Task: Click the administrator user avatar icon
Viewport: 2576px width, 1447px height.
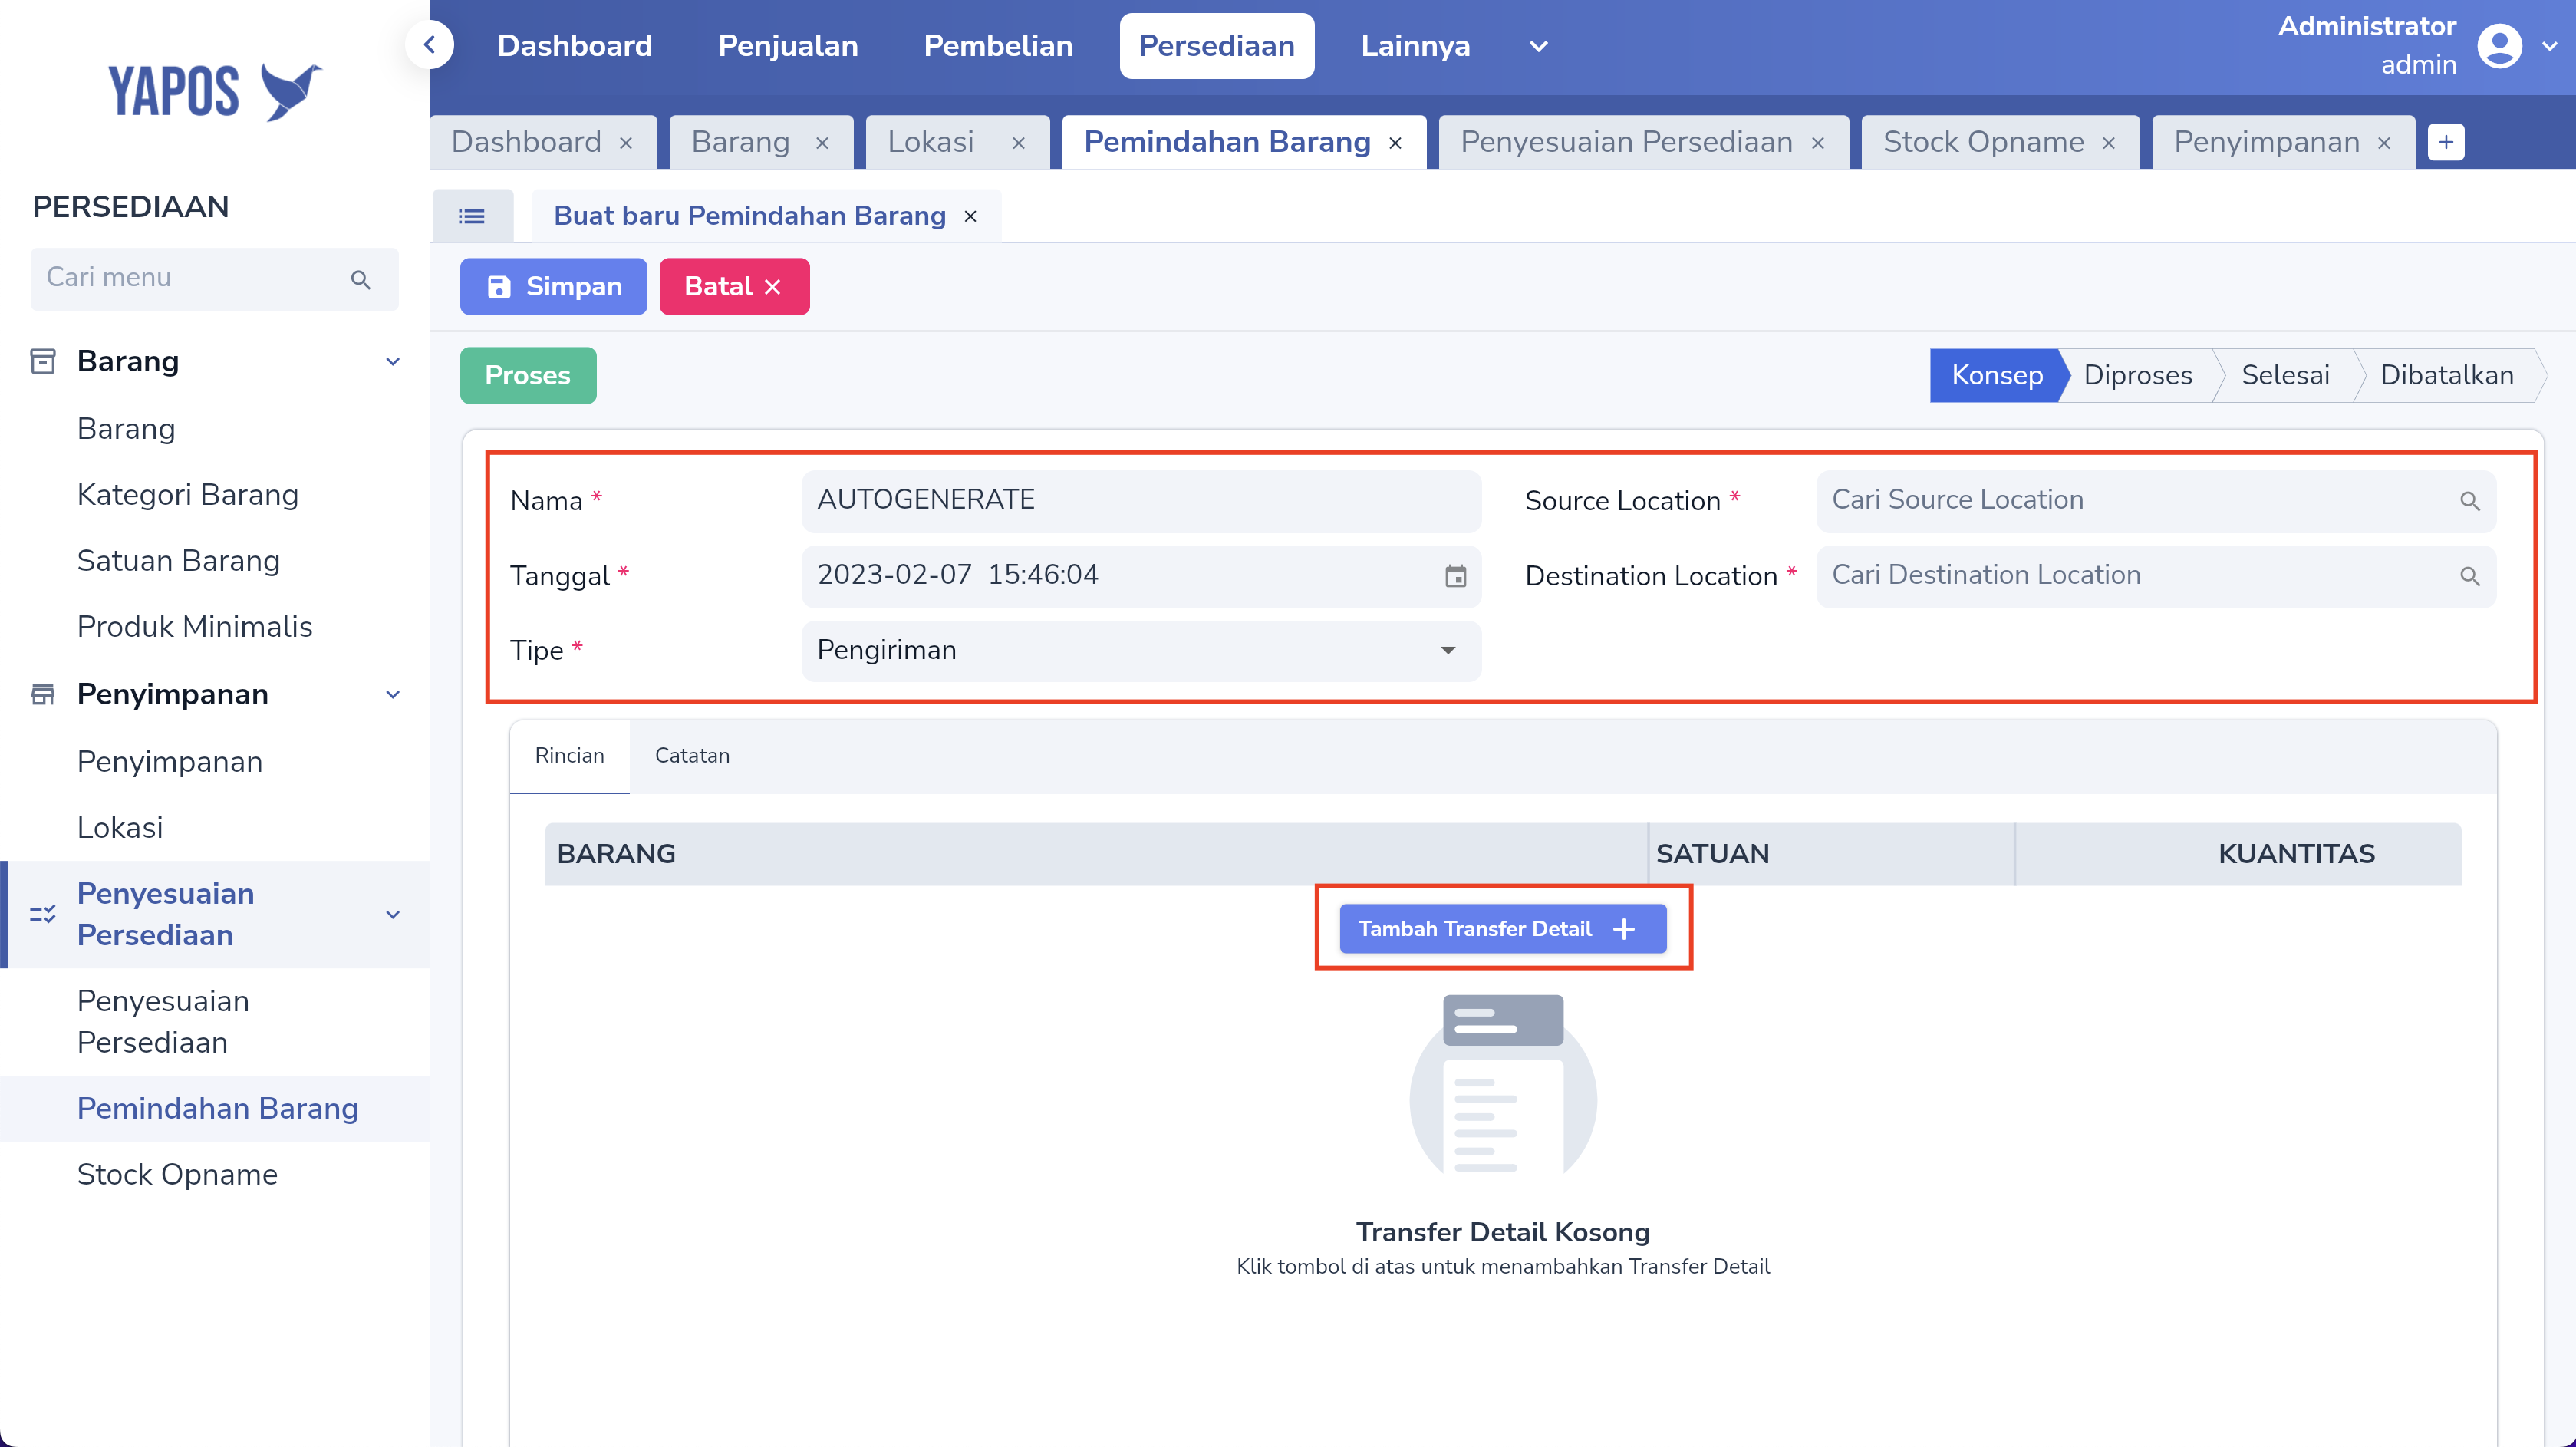Action: 2499,46
